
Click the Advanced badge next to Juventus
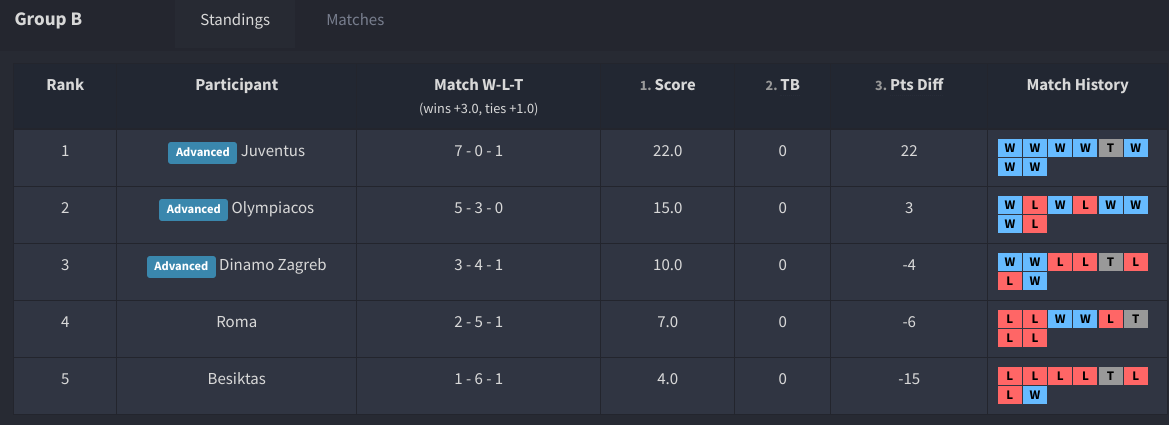click(203, 152)
